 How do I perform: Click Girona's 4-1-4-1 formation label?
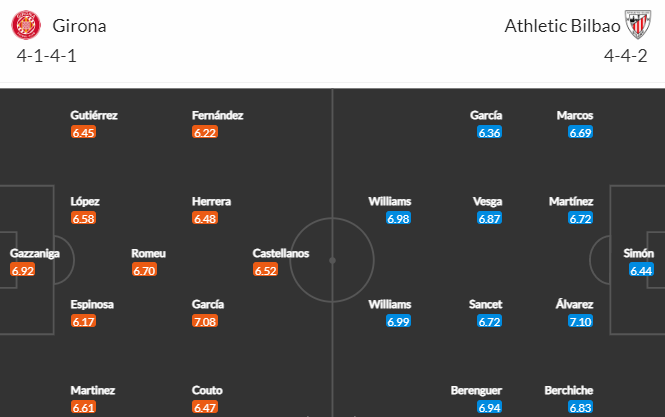click(47, 56)
